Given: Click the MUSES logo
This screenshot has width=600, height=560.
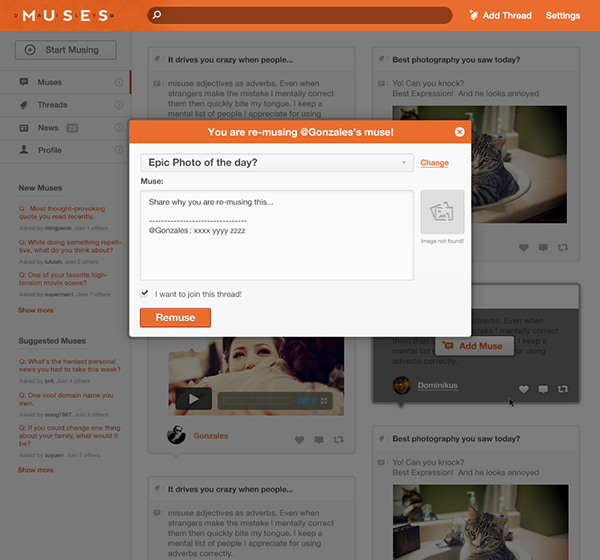Looking at the screenshot, I should (64, 16).
